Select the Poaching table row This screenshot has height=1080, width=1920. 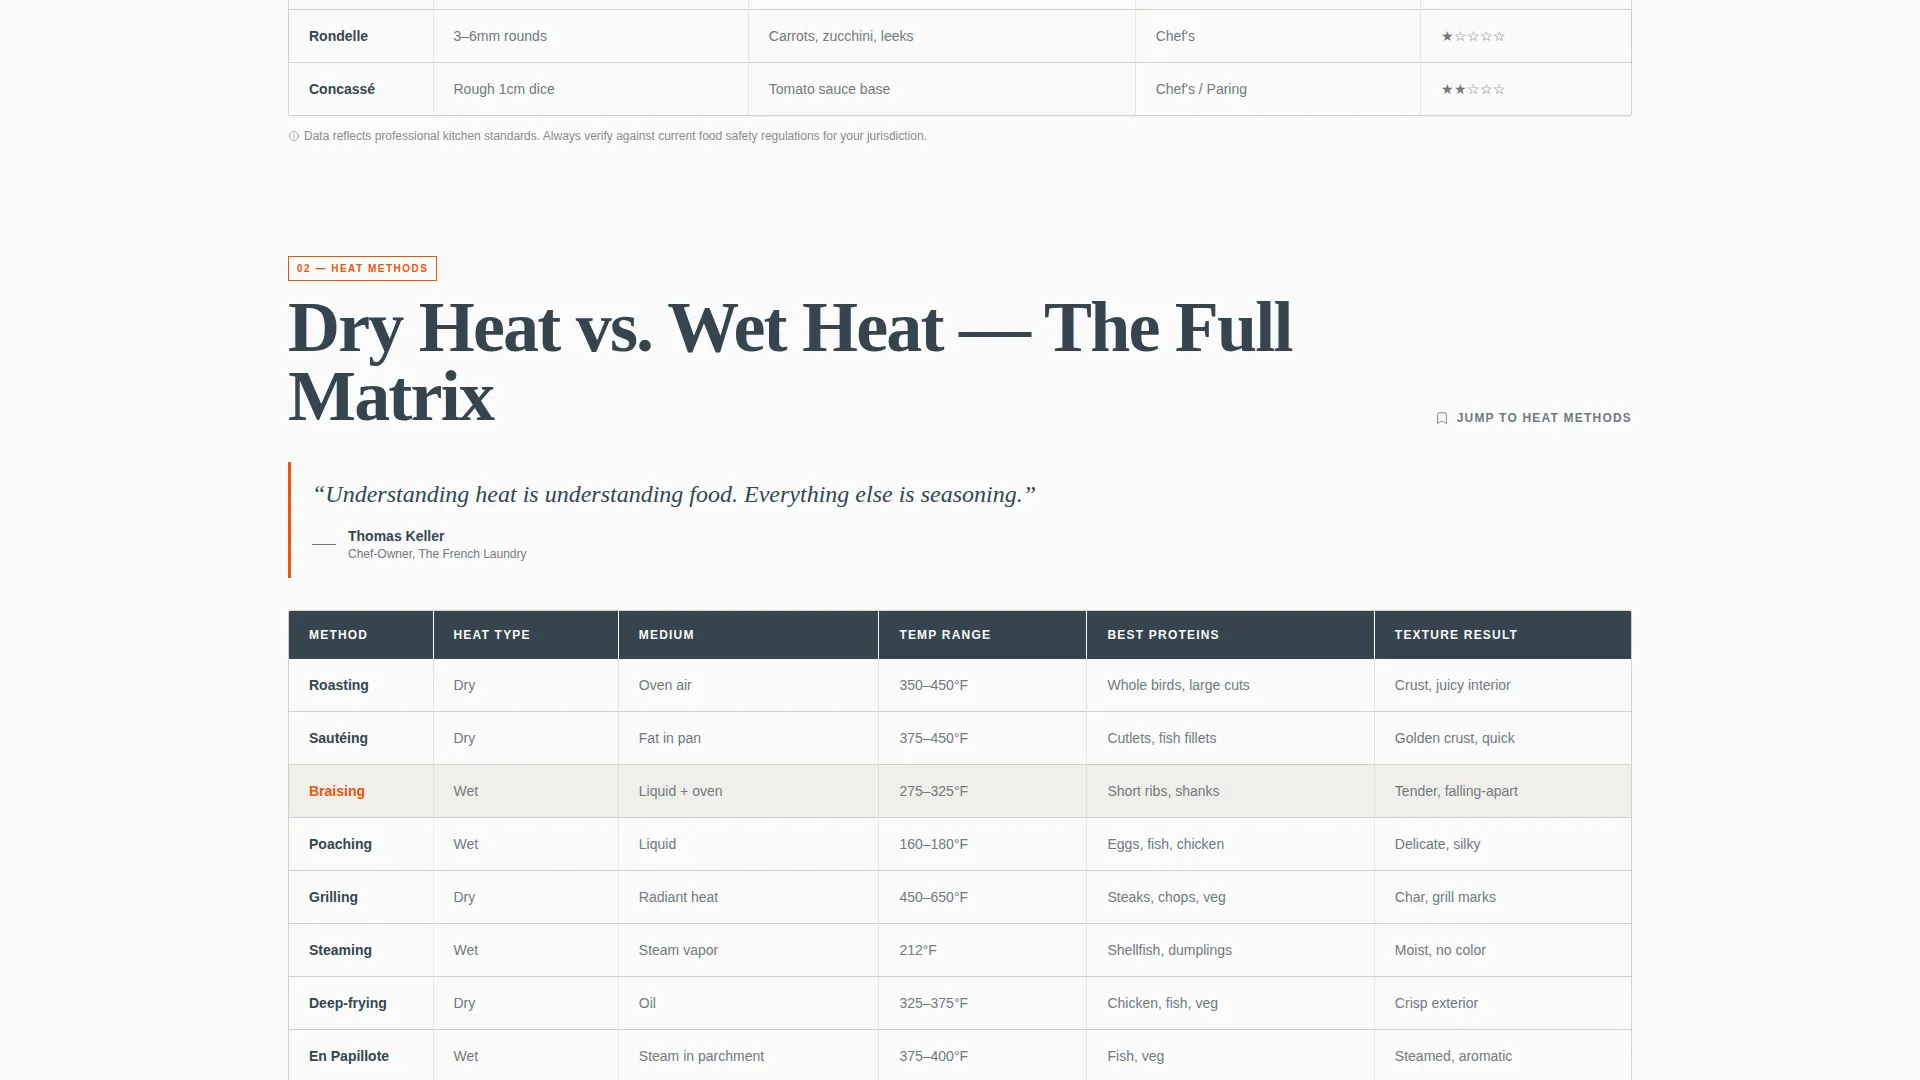(x=960, y=844)
